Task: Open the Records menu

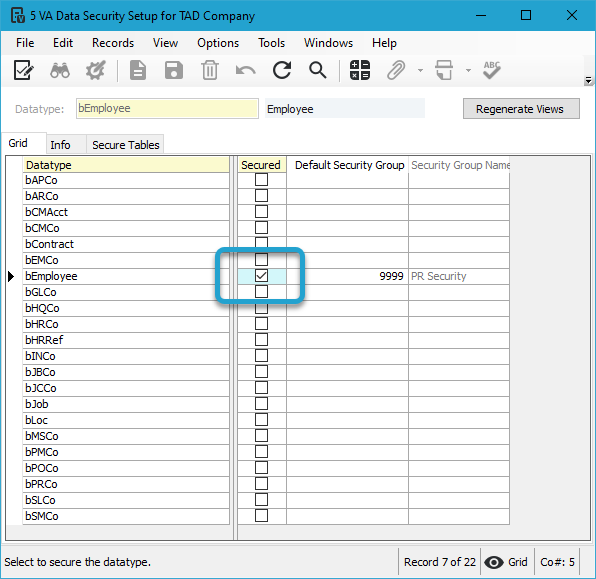Action: point(113,43)
